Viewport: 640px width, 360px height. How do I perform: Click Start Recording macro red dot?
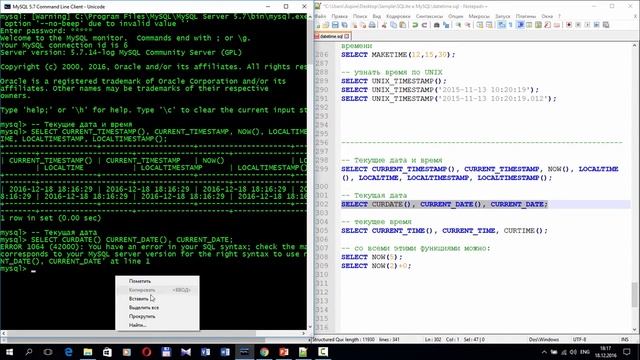[x=569, y=25]
